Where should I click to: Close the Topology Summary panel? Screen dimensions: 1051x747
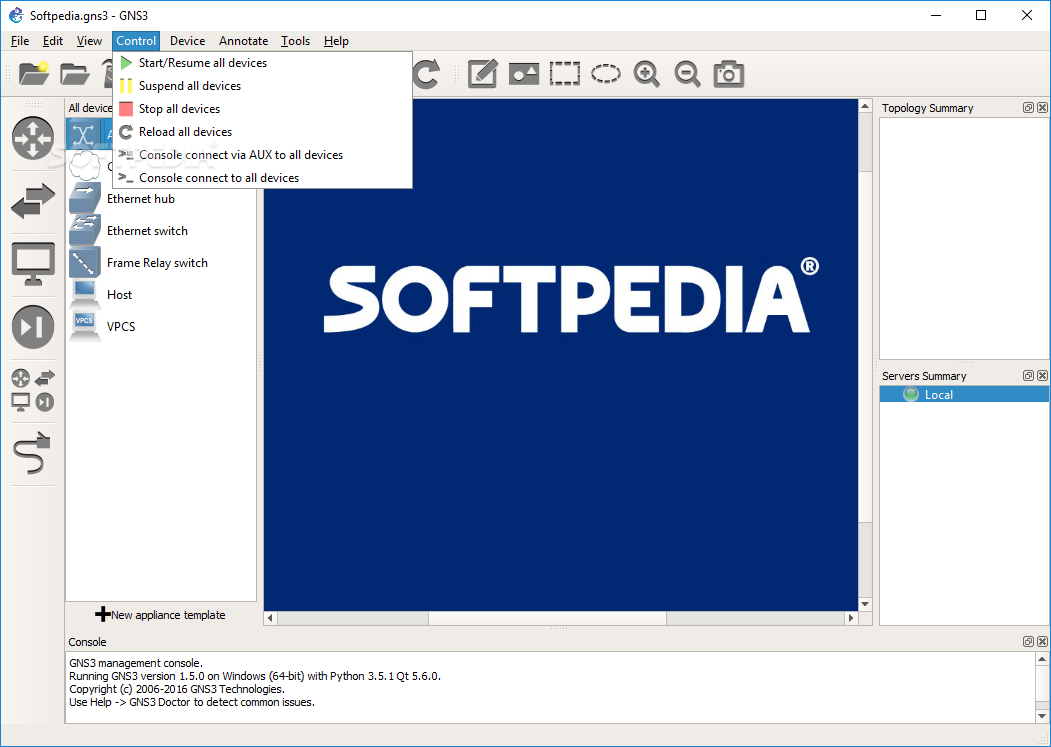click(x=1042, y=107)
